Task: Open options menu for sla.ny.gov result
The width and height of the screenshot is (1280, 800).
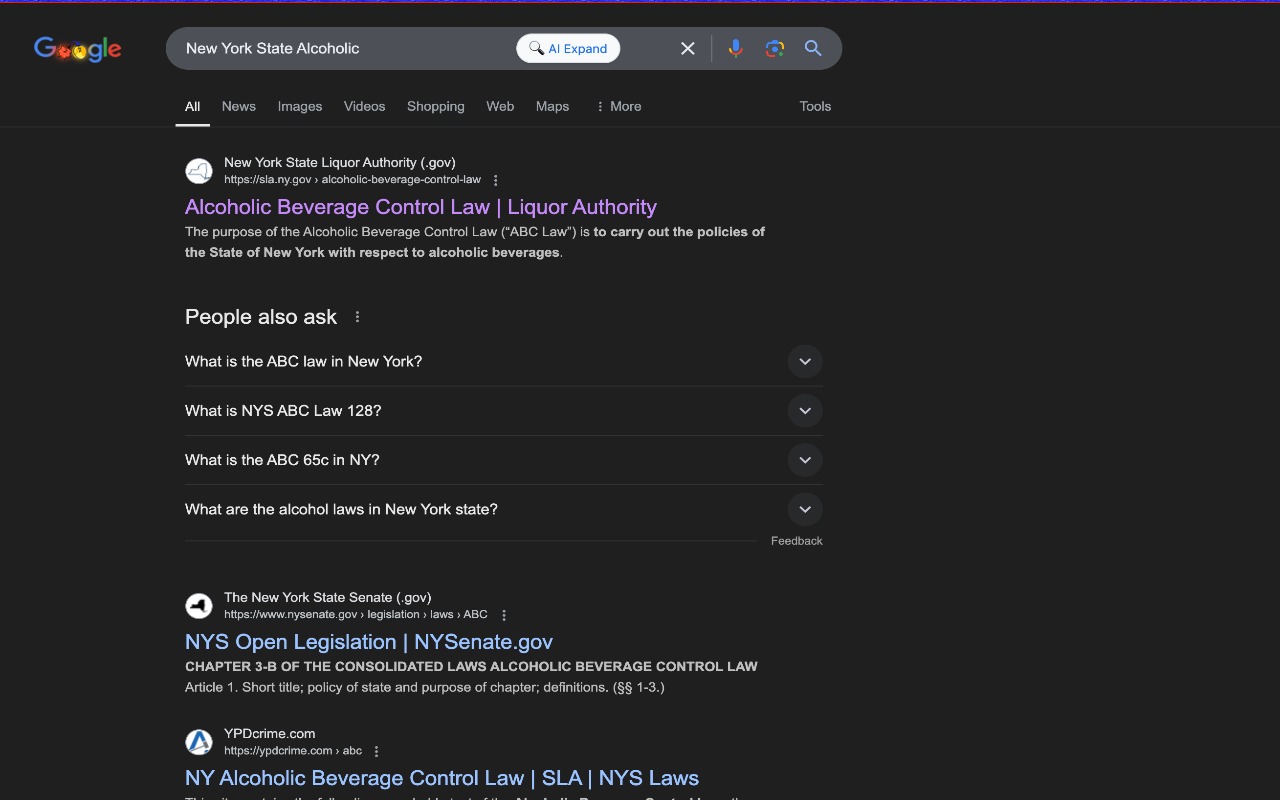Action: click(x=495, y=180)
